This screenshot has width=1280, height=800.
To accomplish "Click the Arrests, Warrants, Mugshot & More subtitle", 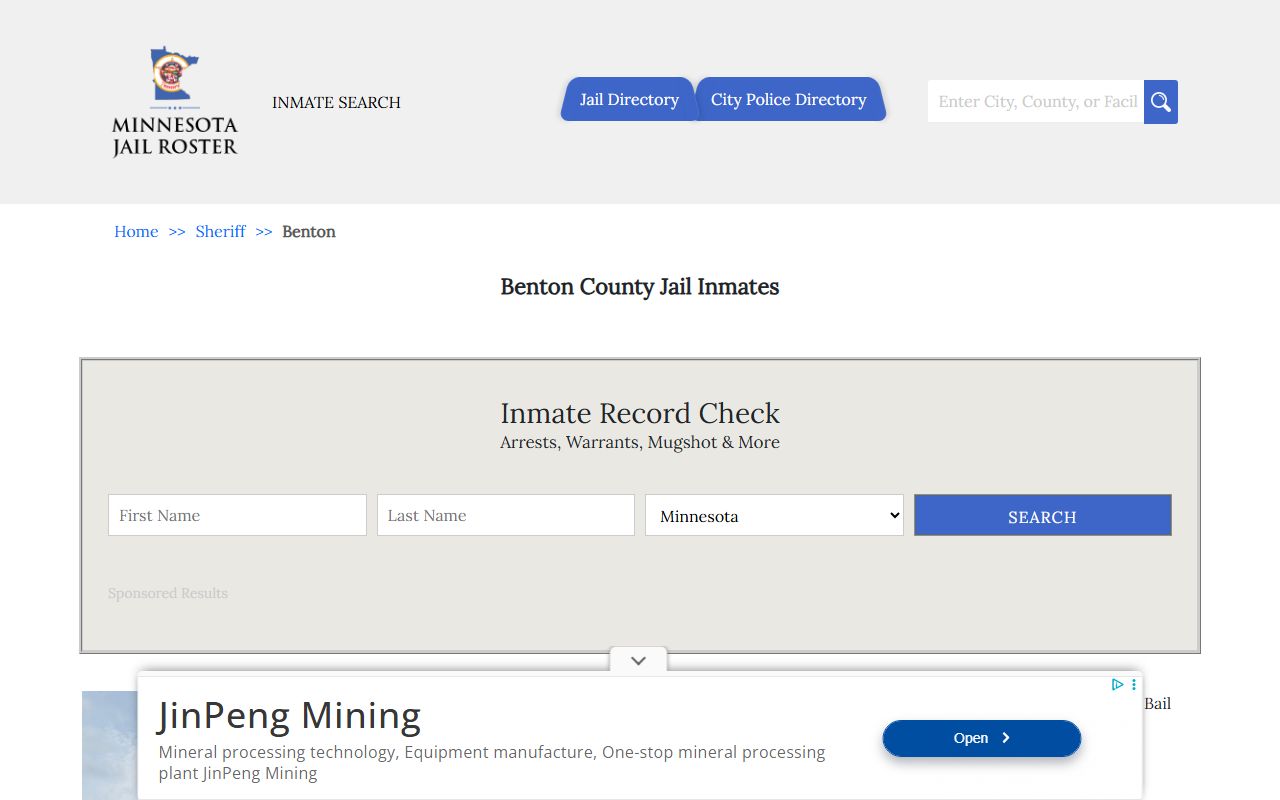I will [x=640, y=442].
